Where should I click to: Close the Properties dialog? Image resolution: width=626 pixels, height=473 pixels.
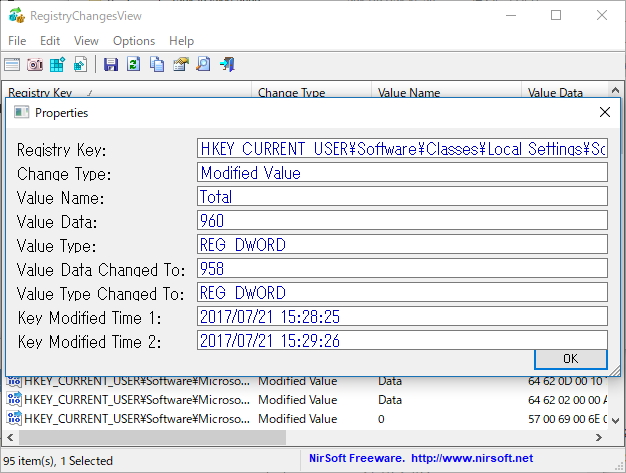(605, 112)
